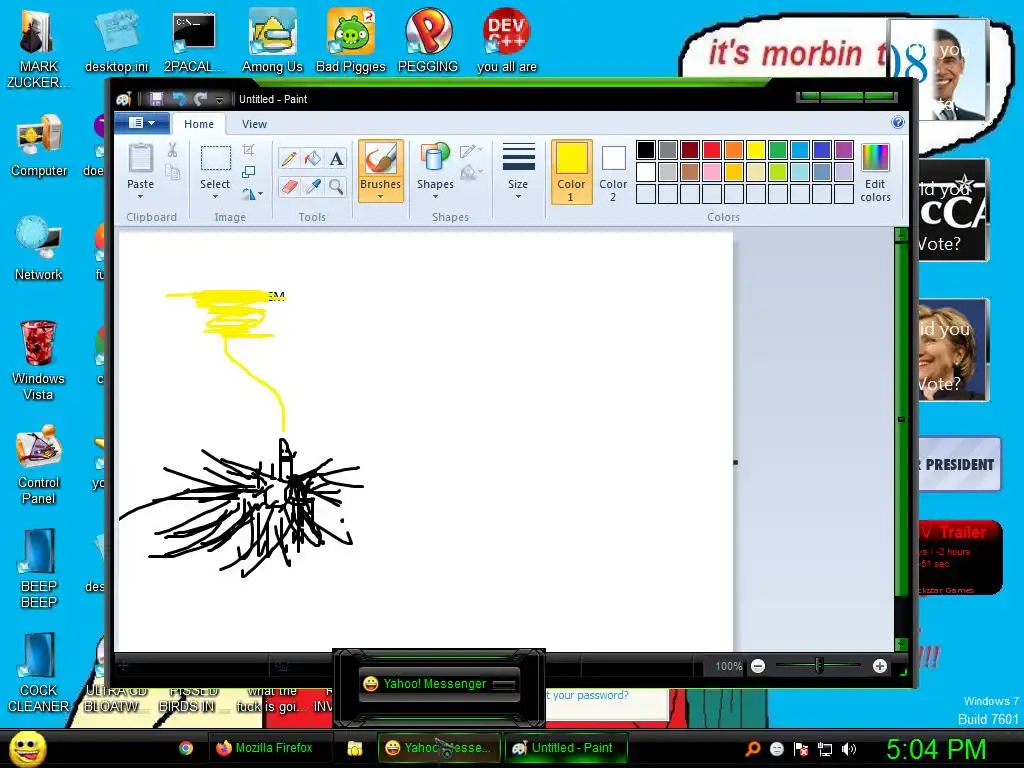Image resolution: width=1024 pixels, height=768 pixels.
Task: Pick the black color swatch
Action: [646, 150]
